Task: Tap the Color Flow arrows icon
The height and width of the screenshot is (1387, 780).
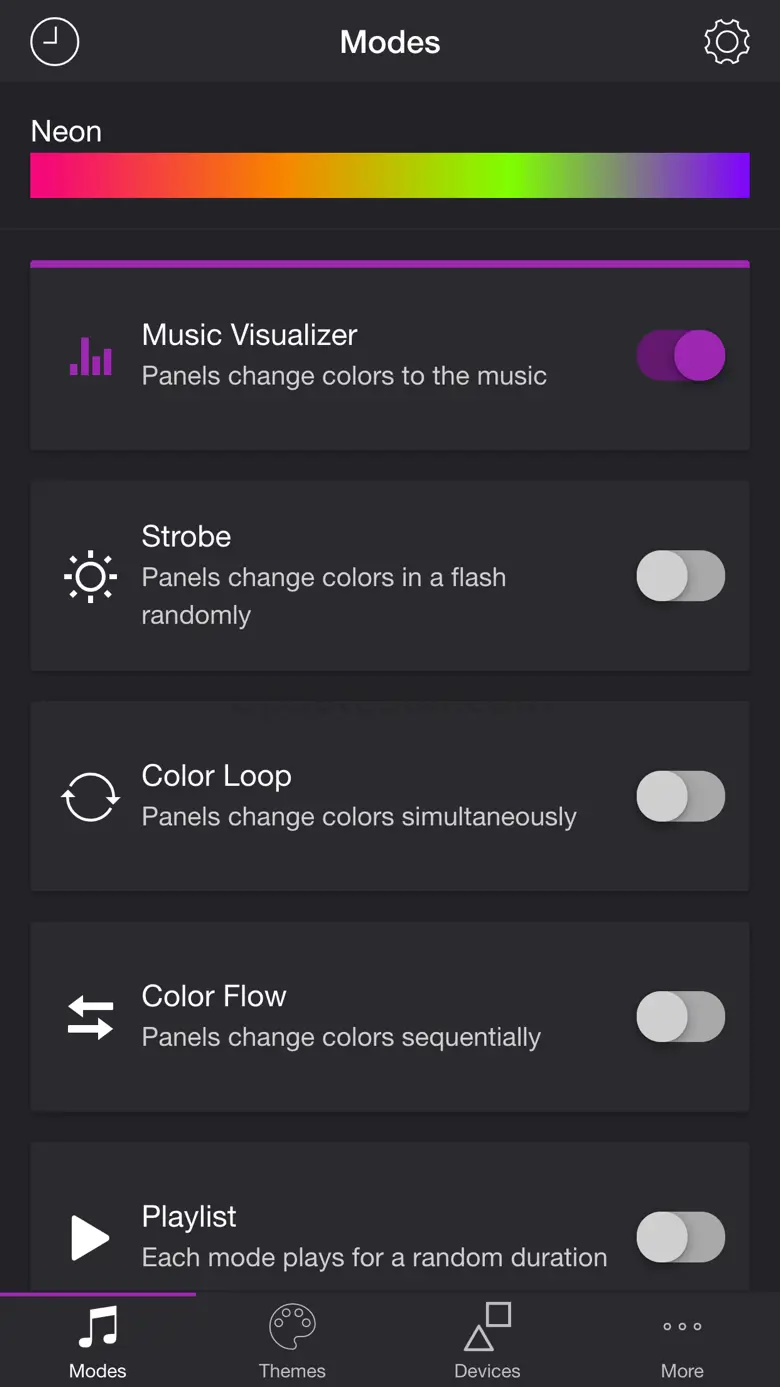Action: point(90,1017)
